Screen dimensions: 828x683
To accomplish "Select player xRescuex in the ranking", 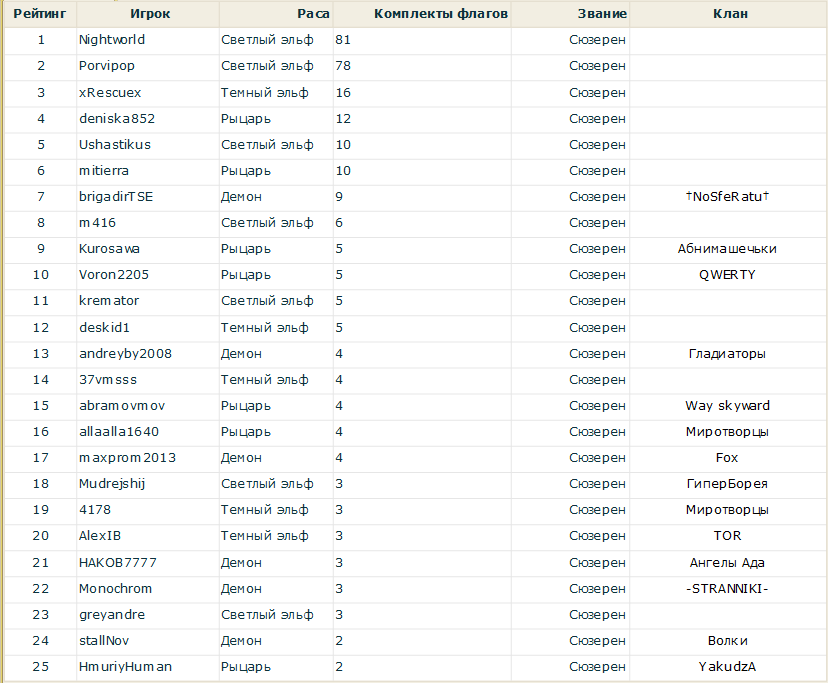I will [110, 92].
